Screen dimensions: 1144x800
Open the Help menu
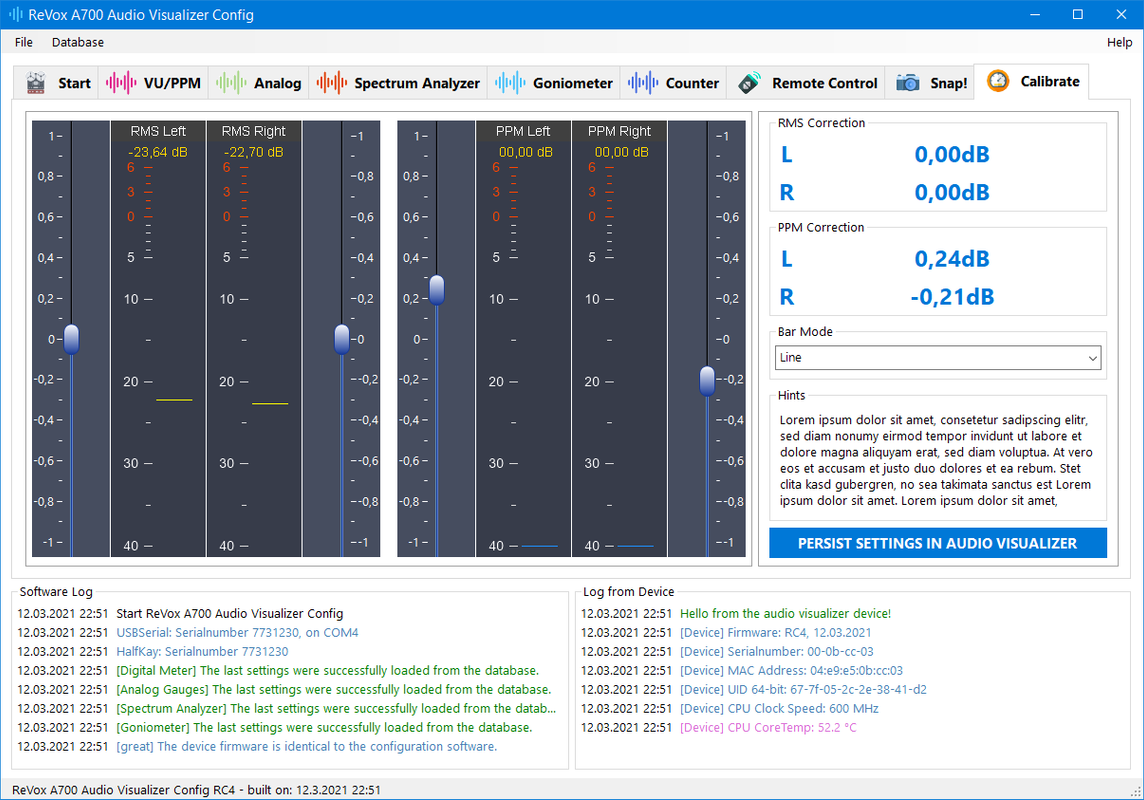[1119, 42]
